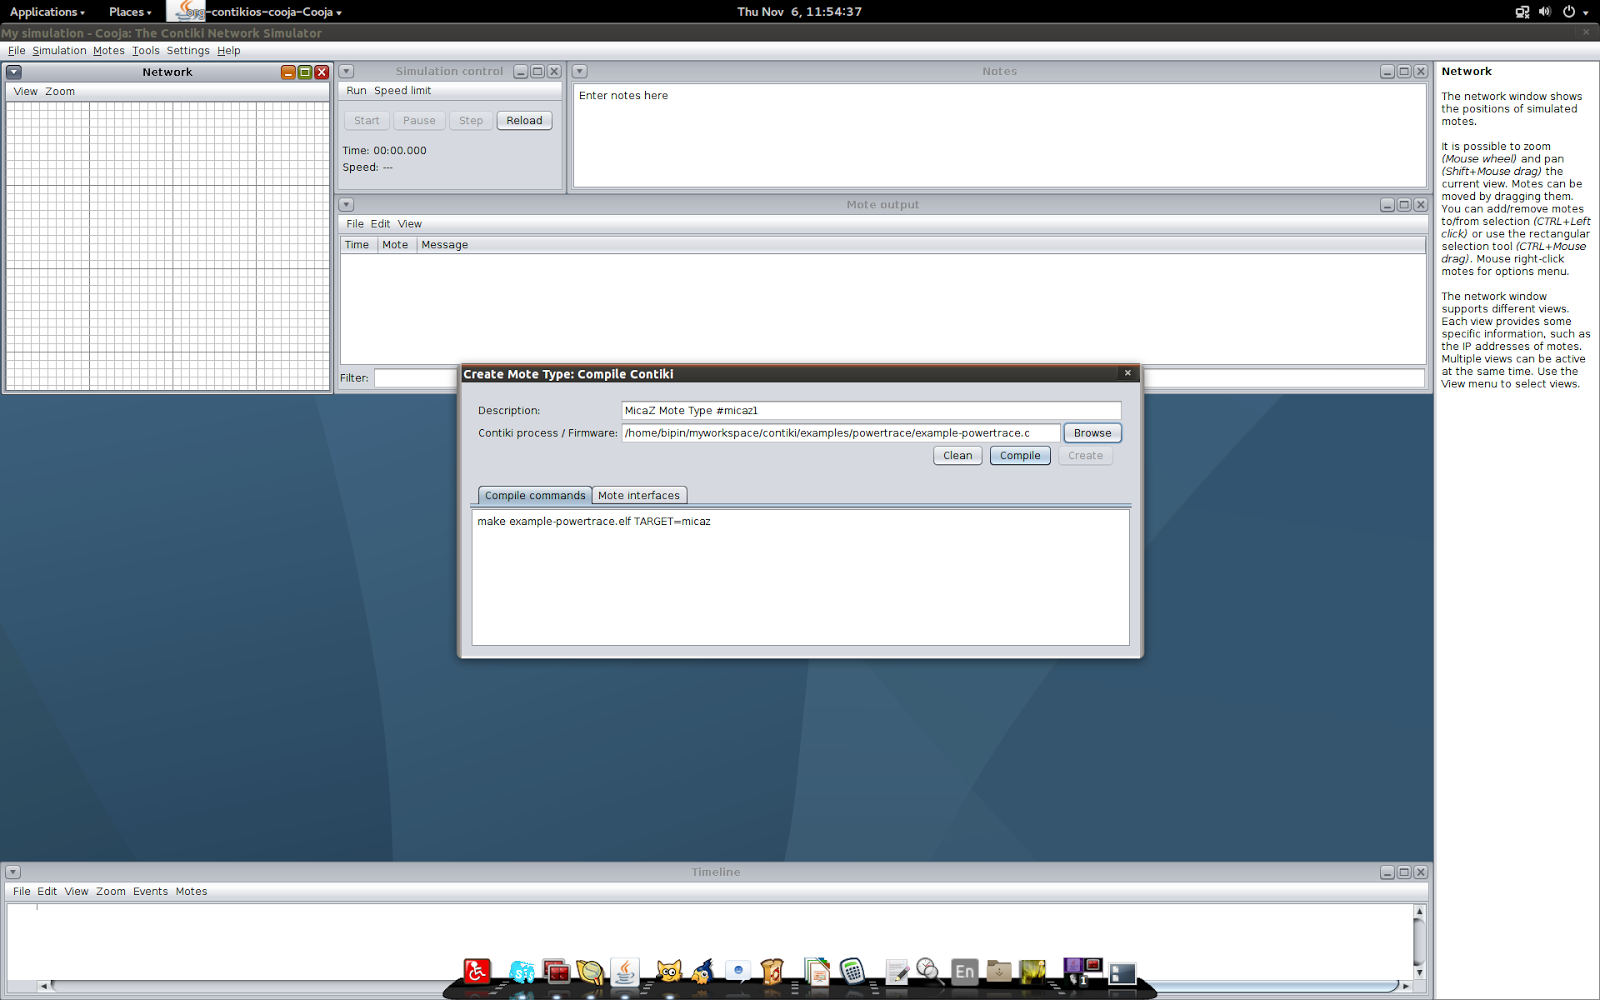Click the power icon in the top bar

(1569, 12)
